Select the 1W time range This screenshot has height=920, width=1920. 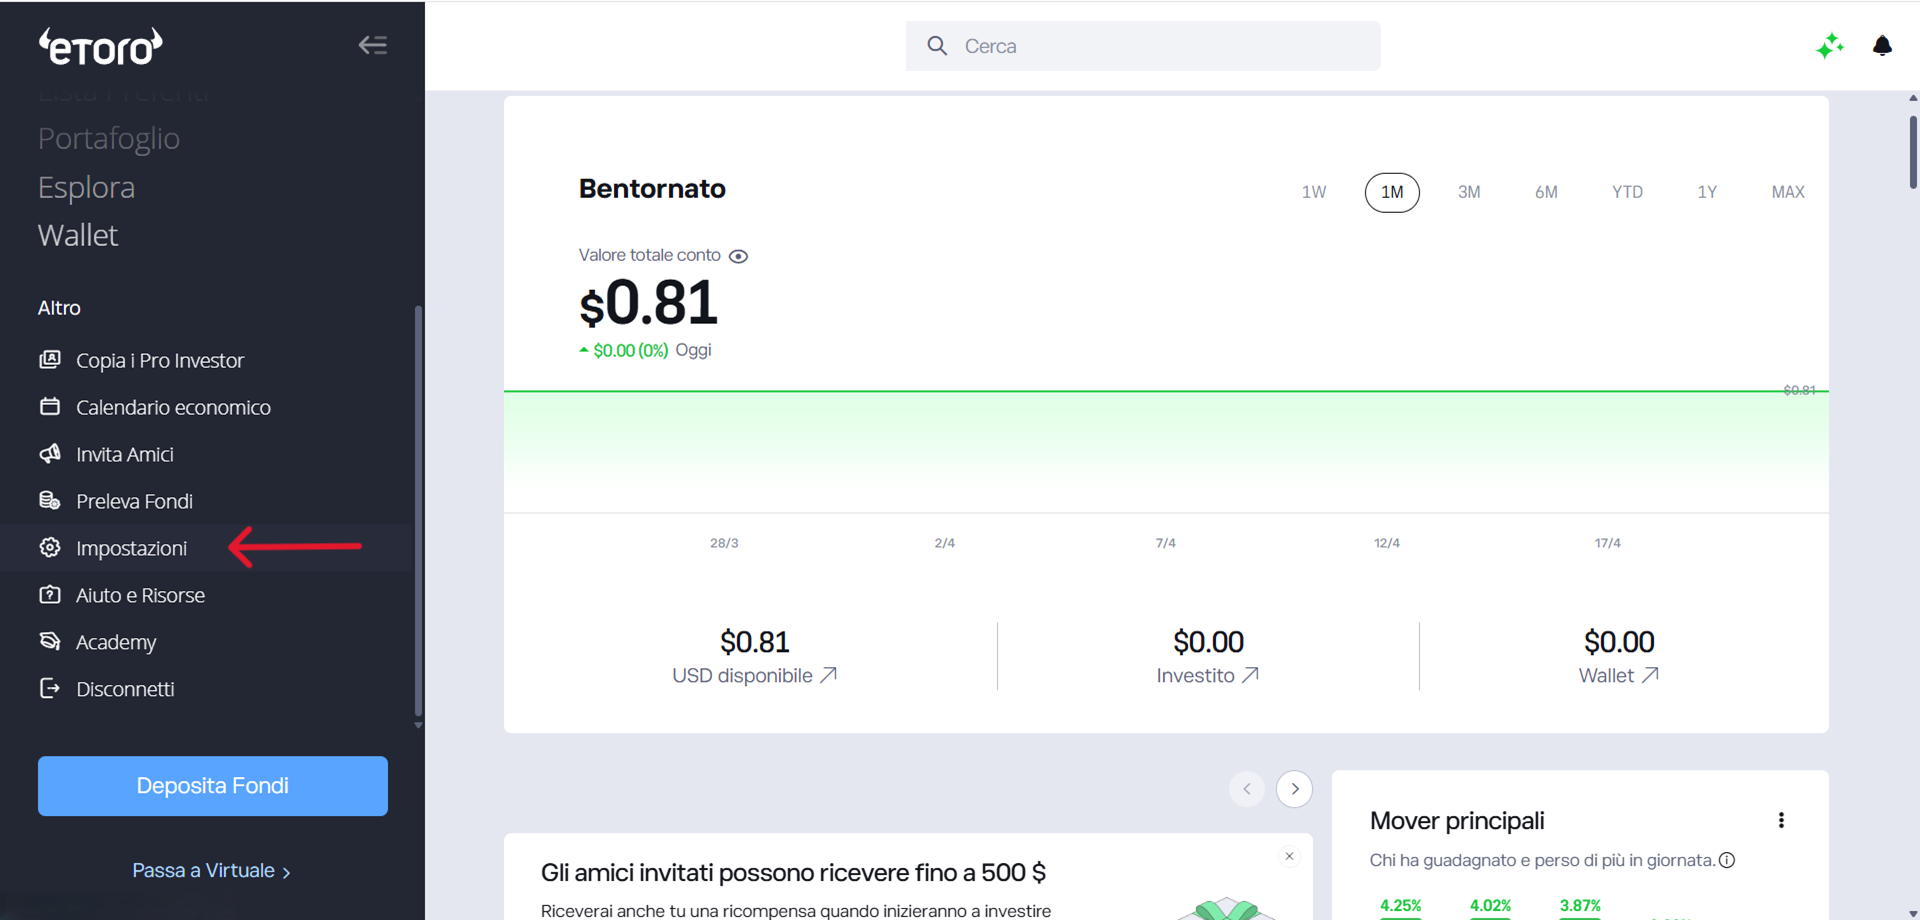coord(1313,192)
